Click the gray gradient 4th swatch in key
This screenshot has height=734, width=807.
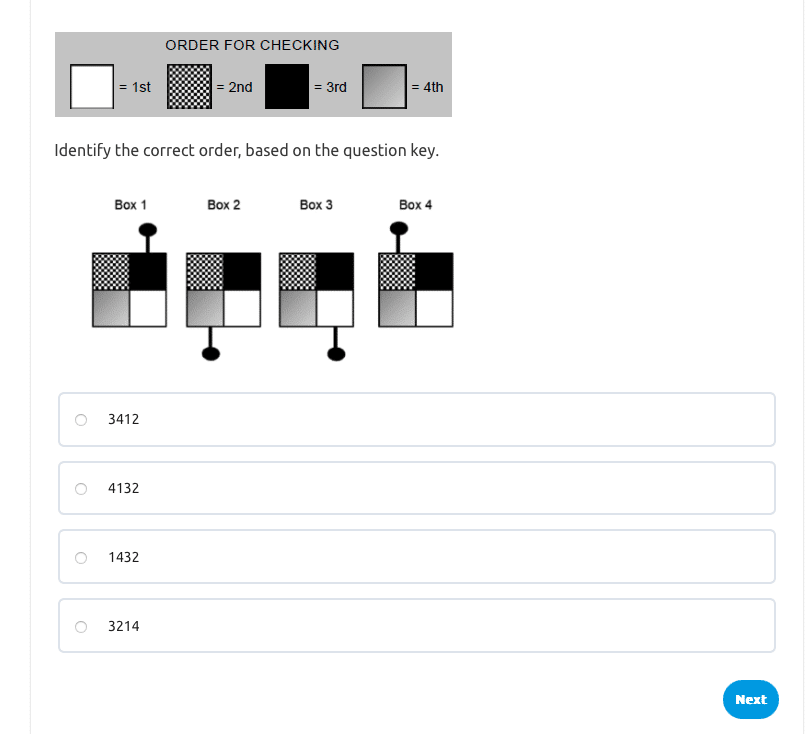coord(384,87)
